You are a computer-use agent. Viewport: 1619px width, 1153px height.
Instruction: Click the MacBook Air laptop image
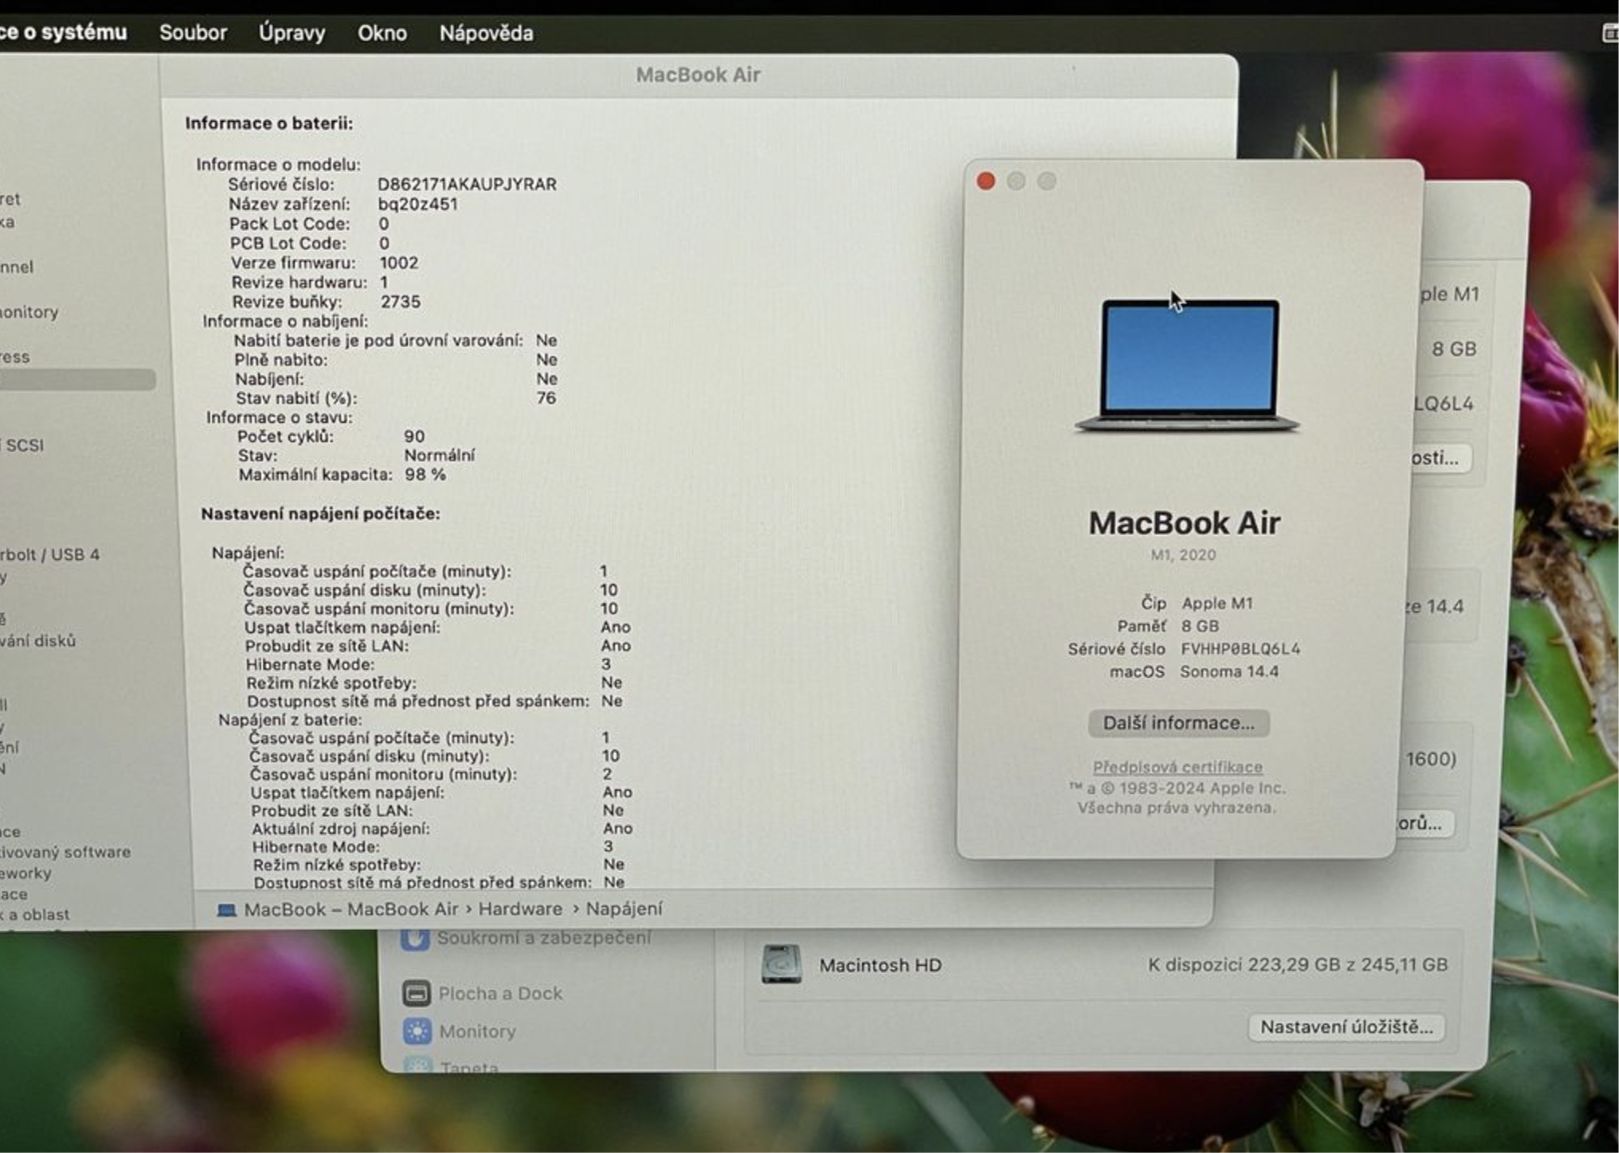(1188, 365)
